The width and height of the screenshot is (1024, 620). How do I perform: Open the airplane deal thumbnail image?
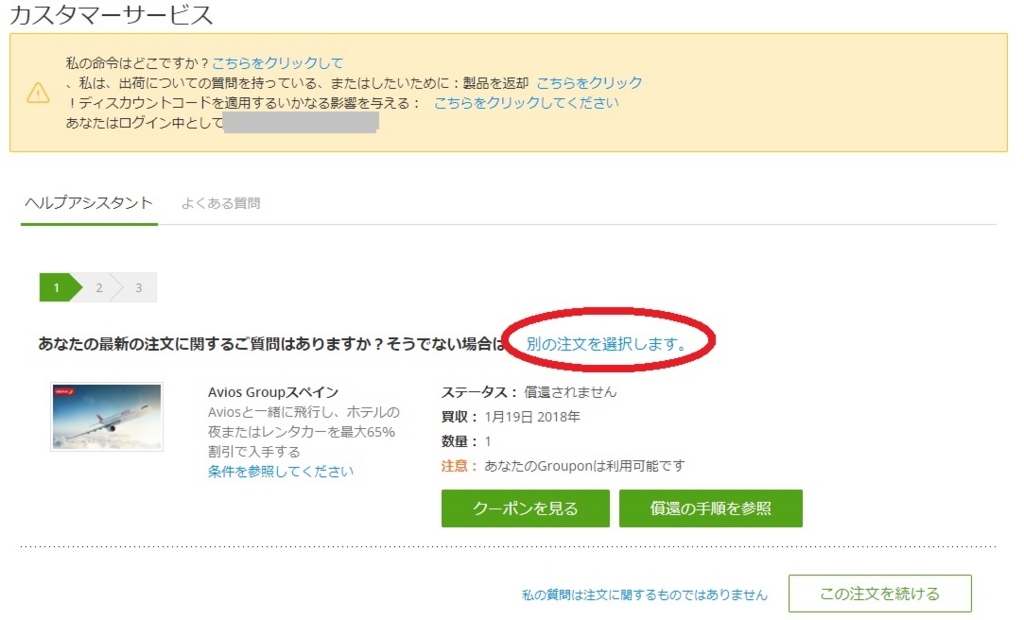tap(107, 417)
